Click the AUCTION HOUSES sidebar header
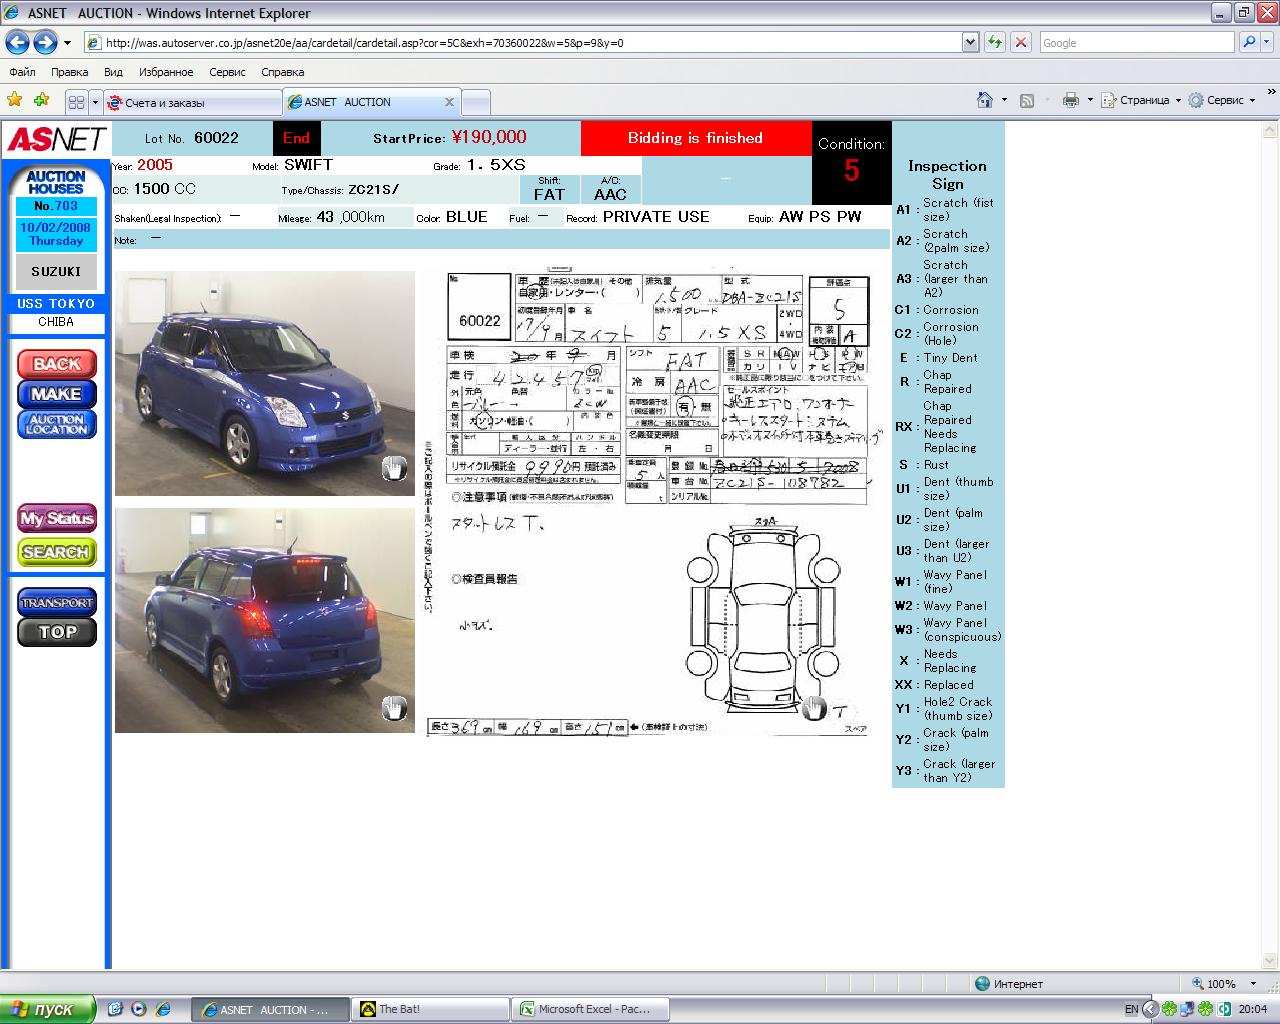The width and height of the screenshot is (1280, 1024). (x=56, y=182)
